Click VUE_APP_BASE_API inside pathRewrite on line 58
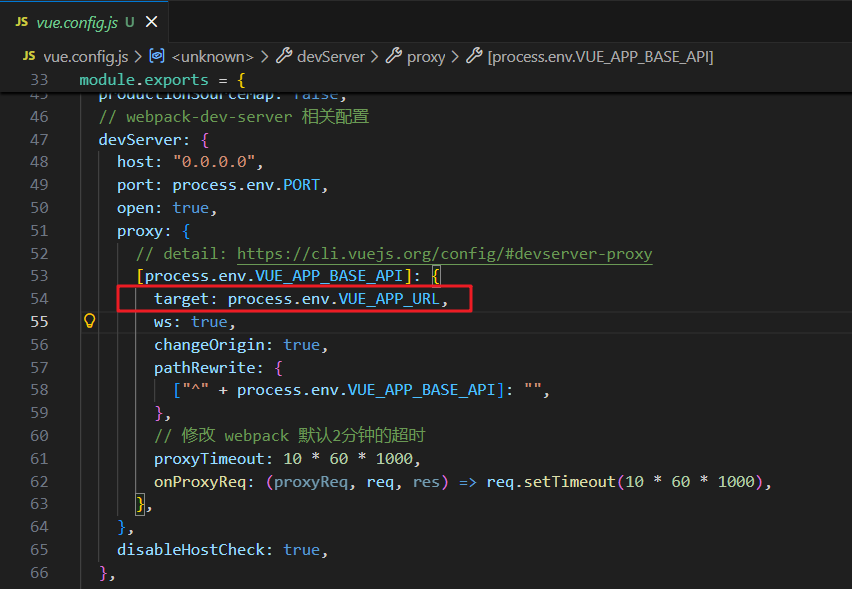852x589 pixels. pos(421,390)
